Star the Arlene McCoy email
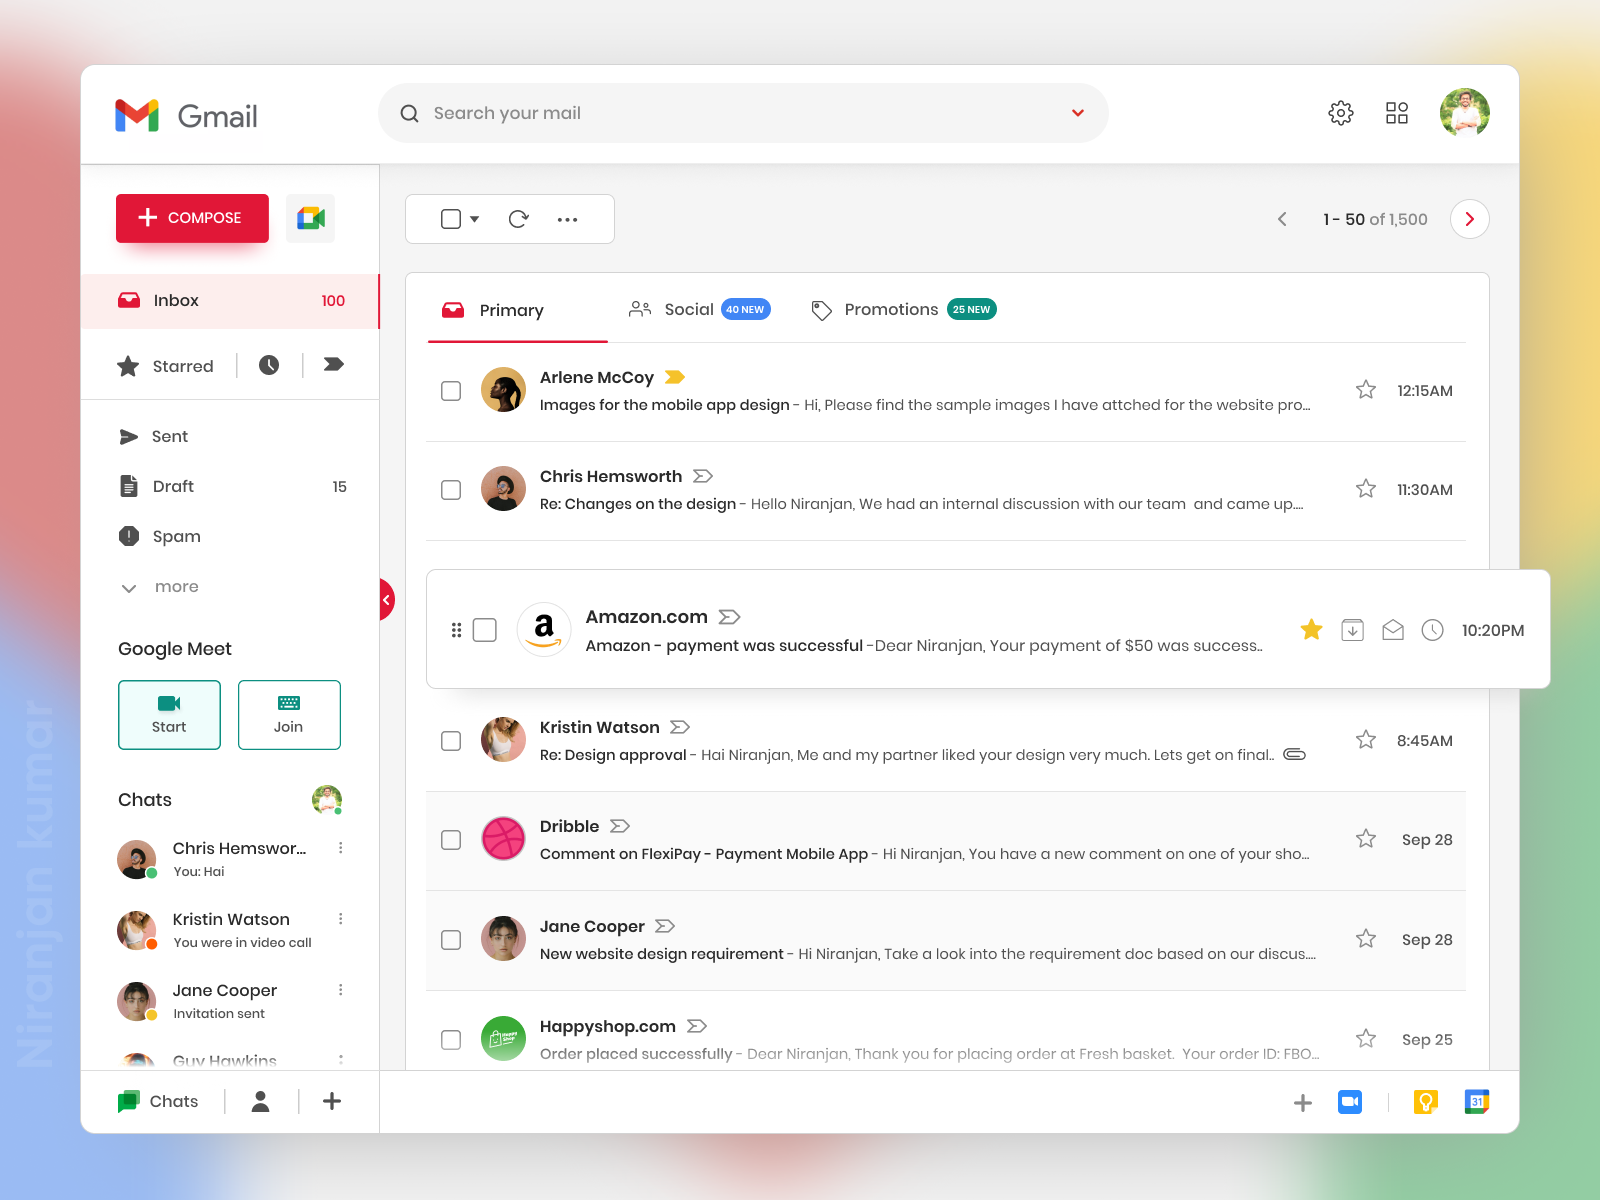This screenshot has height=1200, width=1600. pos(1366,390)
